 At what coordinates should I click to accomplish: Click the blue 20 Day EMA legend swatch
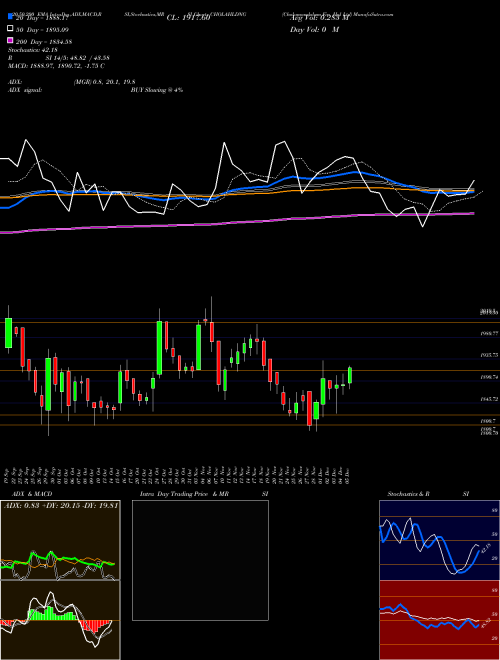(x=11, y=17)
